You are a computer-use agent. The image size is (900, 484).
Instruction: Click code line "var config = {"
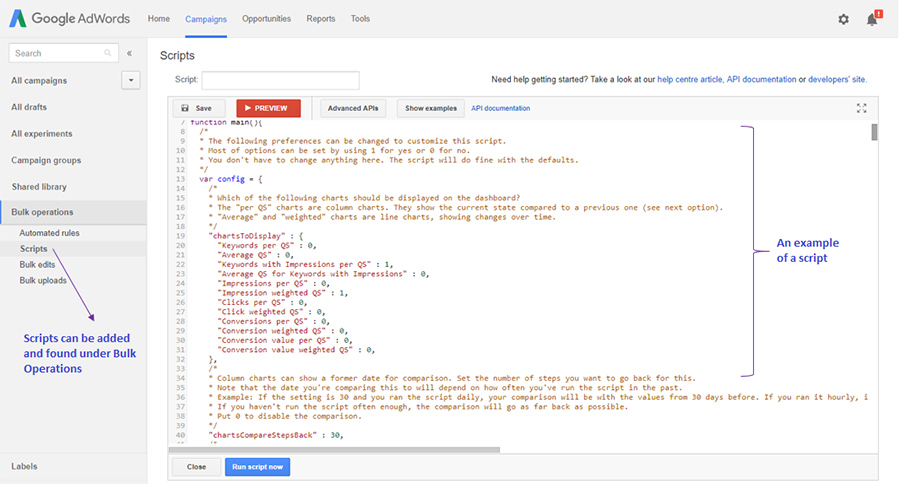231,179
